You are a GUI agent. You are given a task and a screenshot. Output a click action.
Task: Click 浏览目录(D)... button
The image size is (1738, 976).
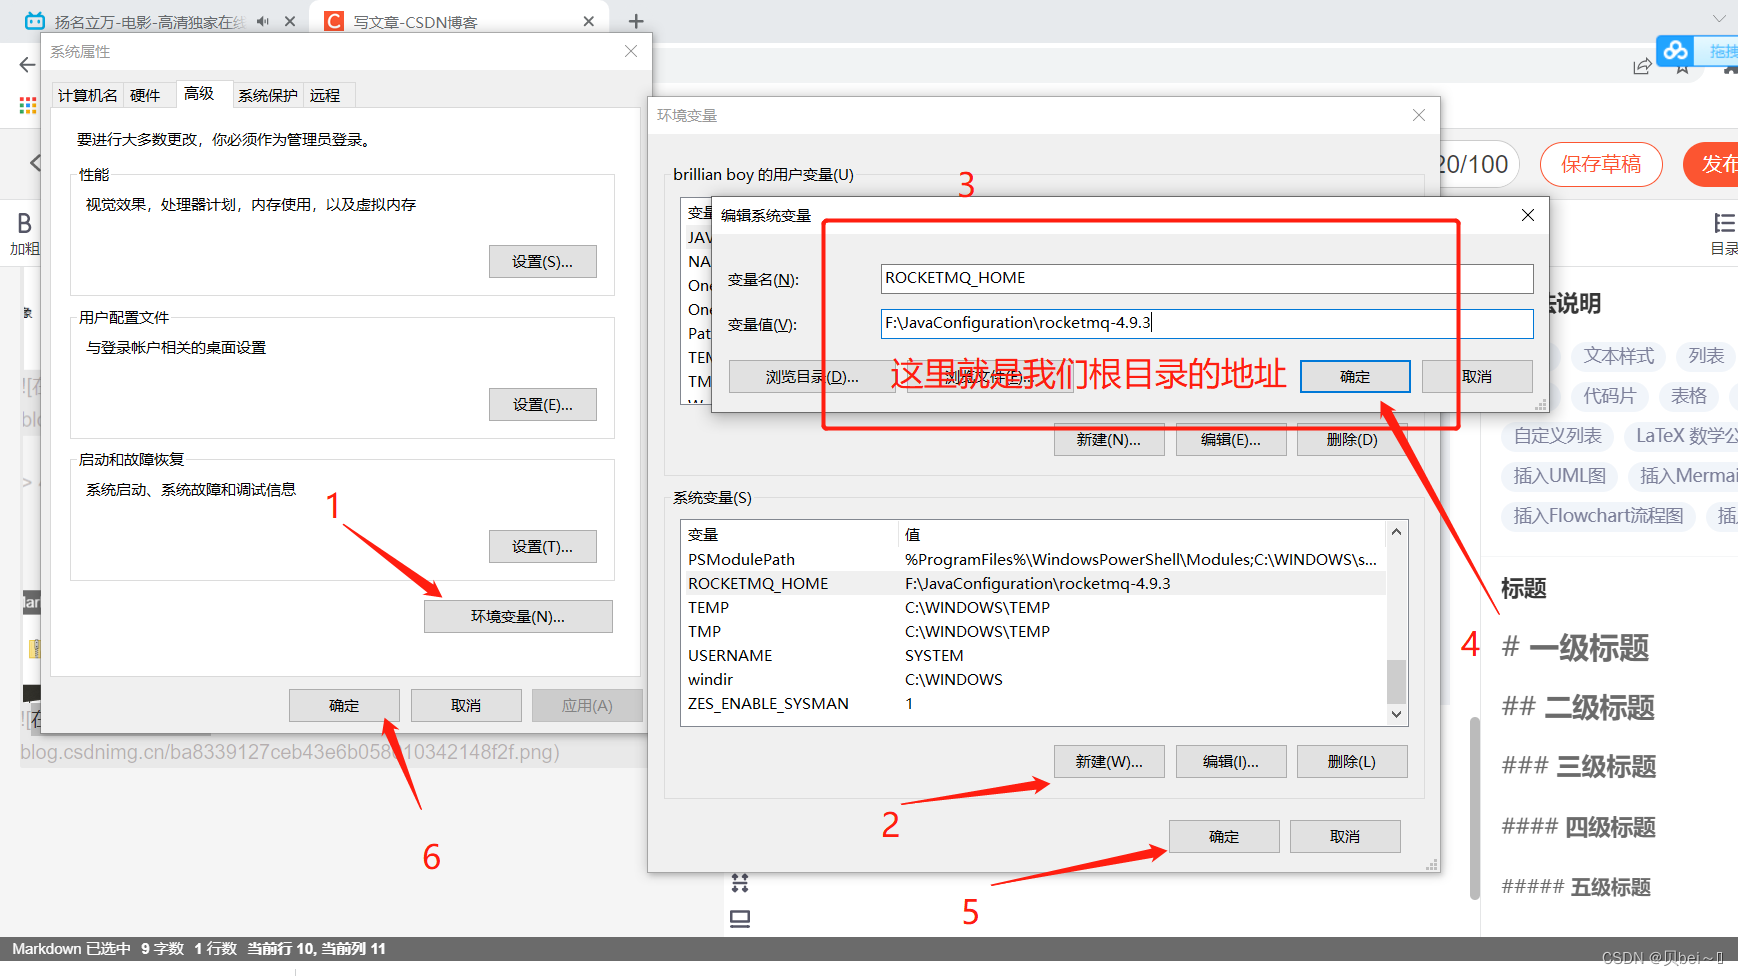pos(812,376)
